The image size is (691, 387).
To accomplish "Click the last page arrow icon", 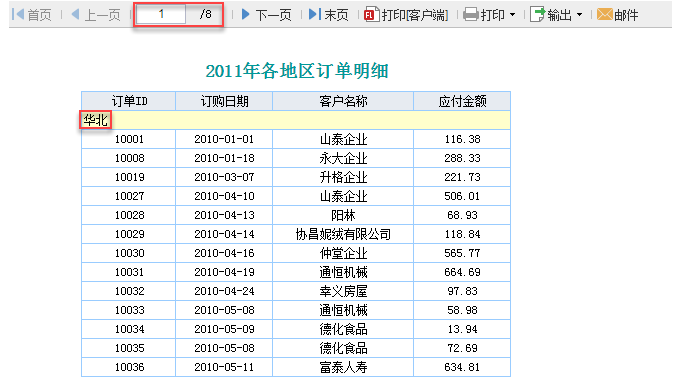I will coord(315,14).
